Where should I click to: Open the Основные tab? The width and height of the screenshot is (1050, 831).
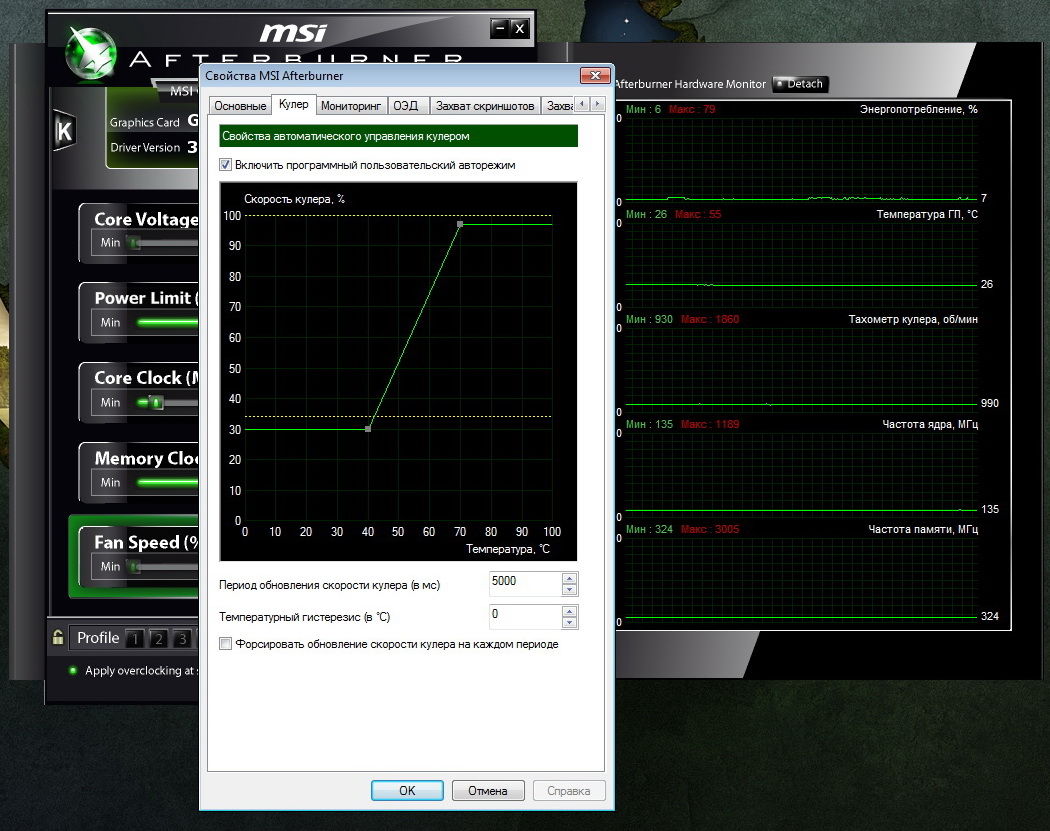(240, 106)
